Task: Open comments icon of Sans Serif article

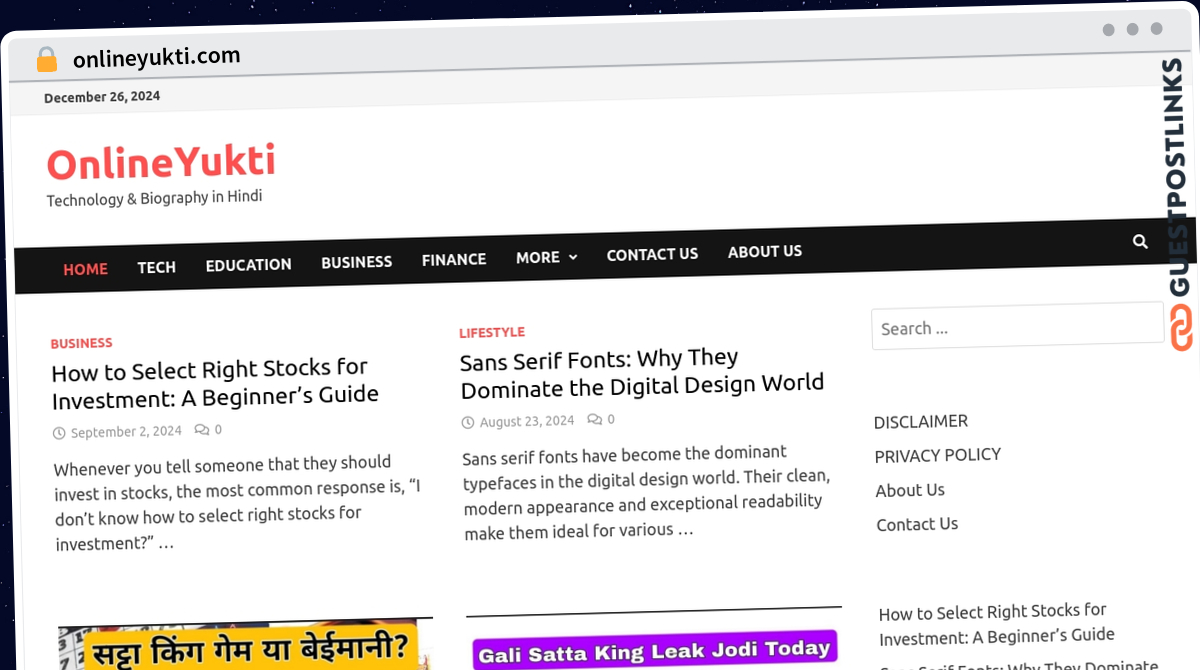Action: [595, 419]
